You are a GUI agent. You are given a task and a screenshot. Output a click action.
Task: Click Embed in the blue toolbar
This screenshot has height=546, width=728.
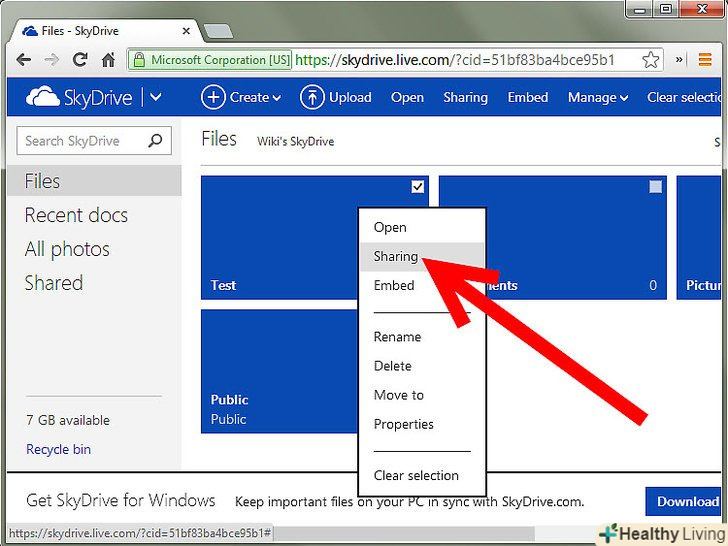[527, 97]
